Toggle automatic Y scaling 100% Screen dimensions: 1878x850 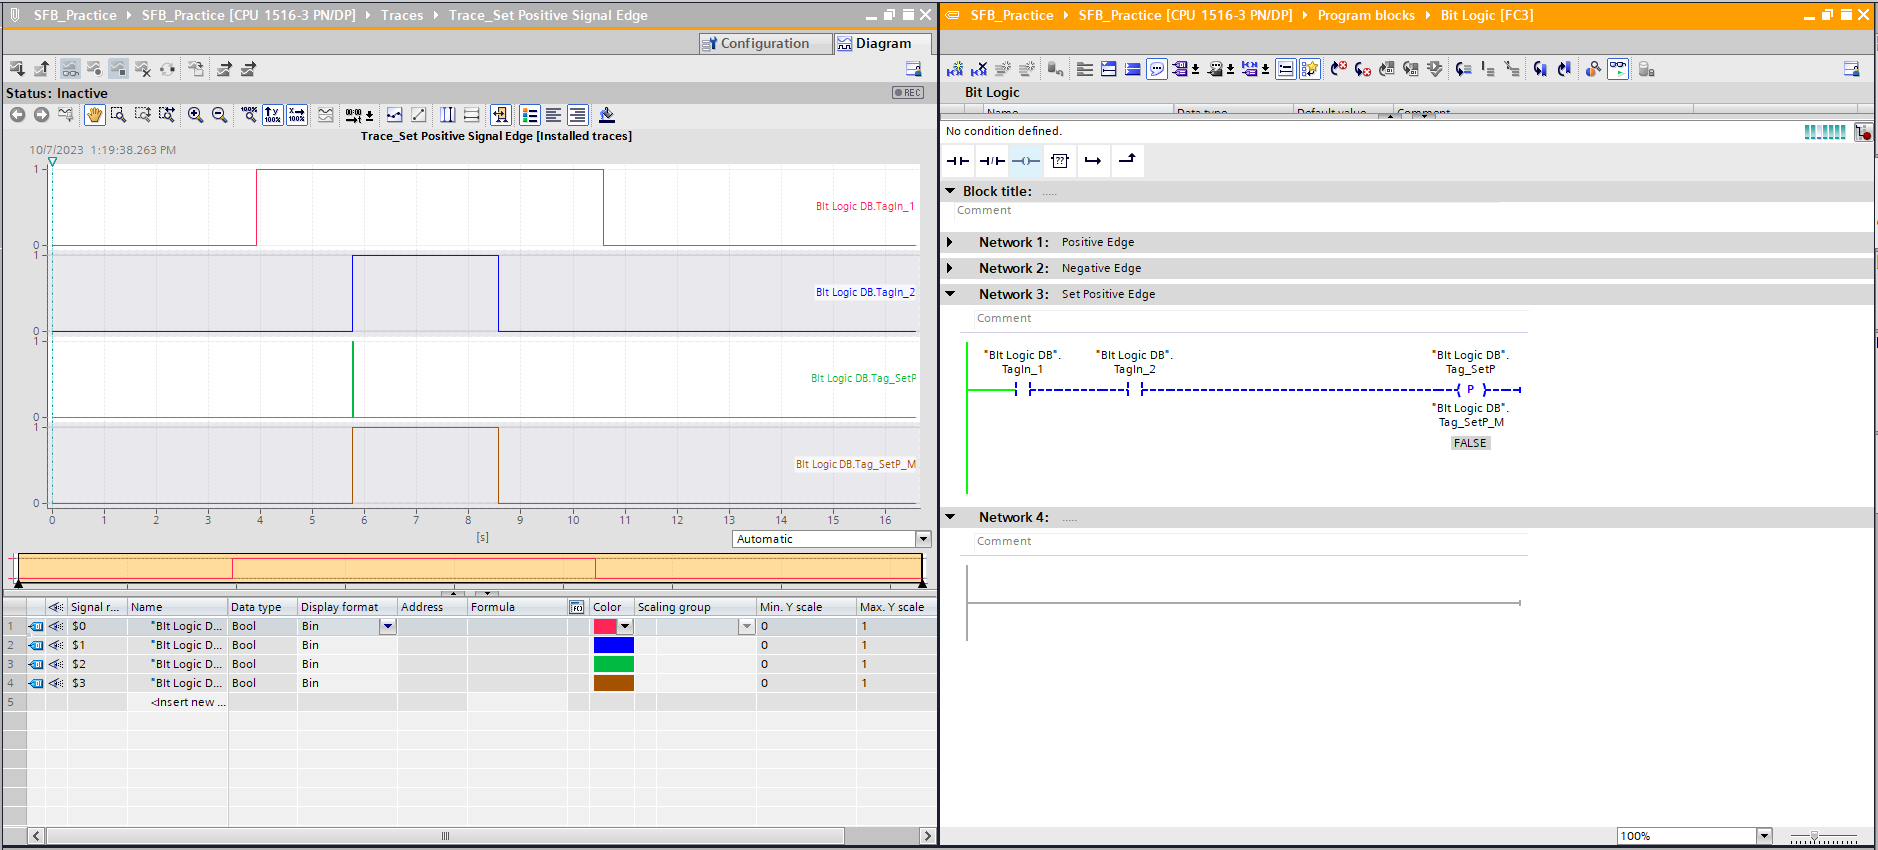pos(272,115)
